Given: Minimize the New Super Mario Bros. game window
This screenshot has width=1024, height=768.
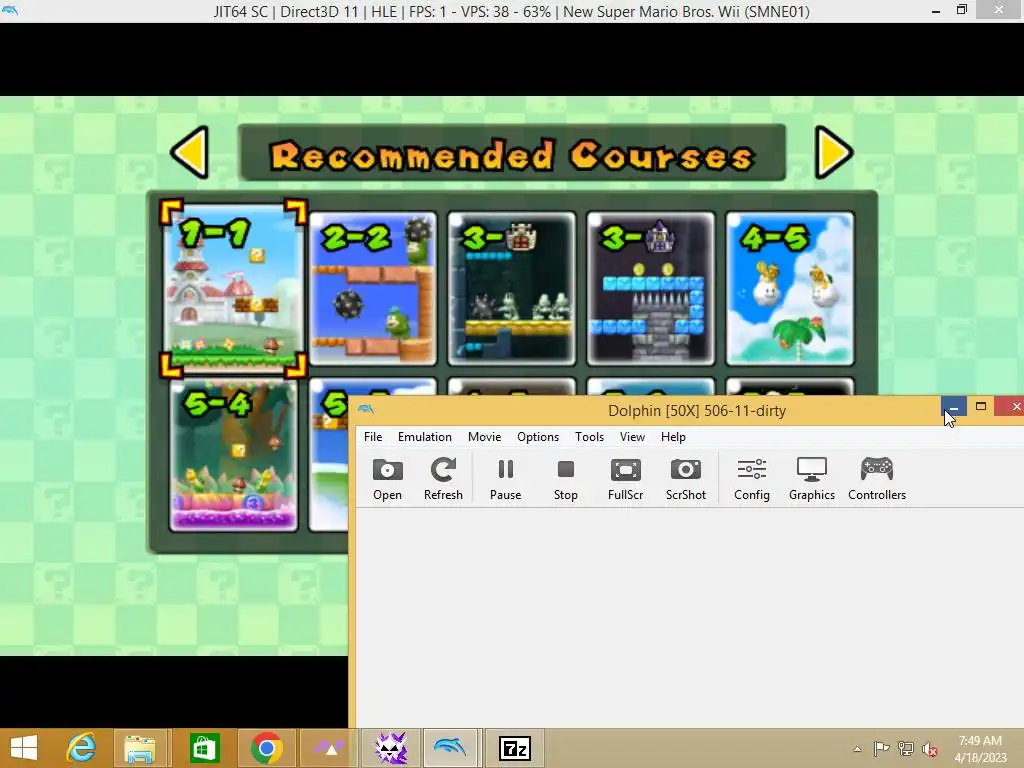Looking at the screenshot, I should [x=936, y=10].
